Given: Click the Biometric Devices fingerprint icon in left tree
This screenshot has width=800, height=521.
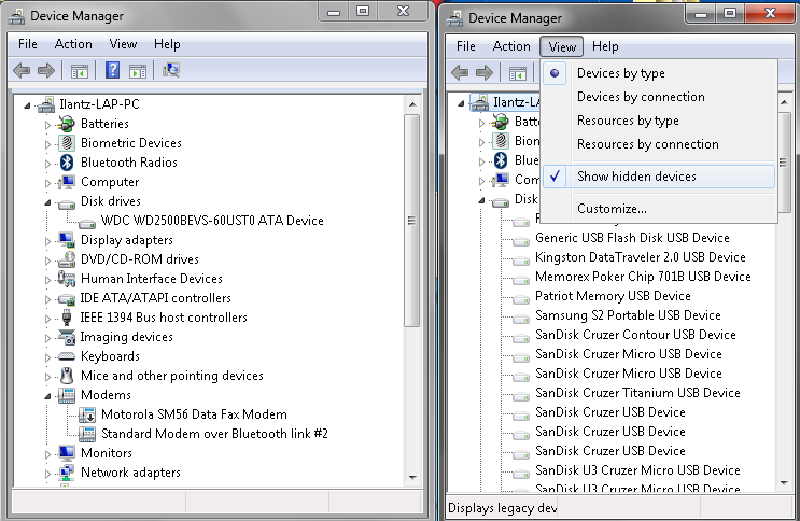Looking at the screenshot, I should point(66,143).
